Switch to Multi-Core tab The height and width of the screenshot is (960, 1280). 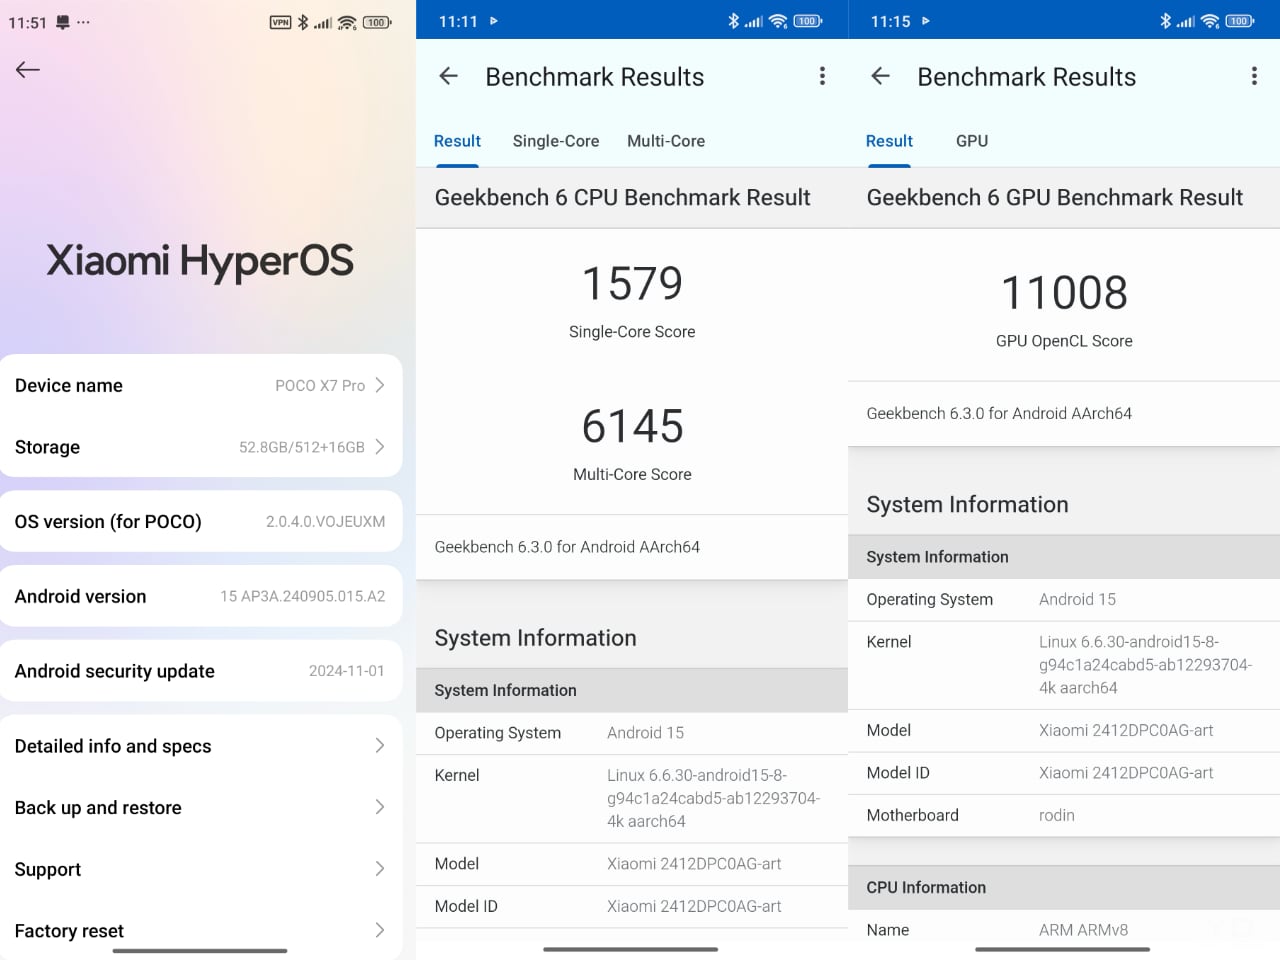pos(665,141)
